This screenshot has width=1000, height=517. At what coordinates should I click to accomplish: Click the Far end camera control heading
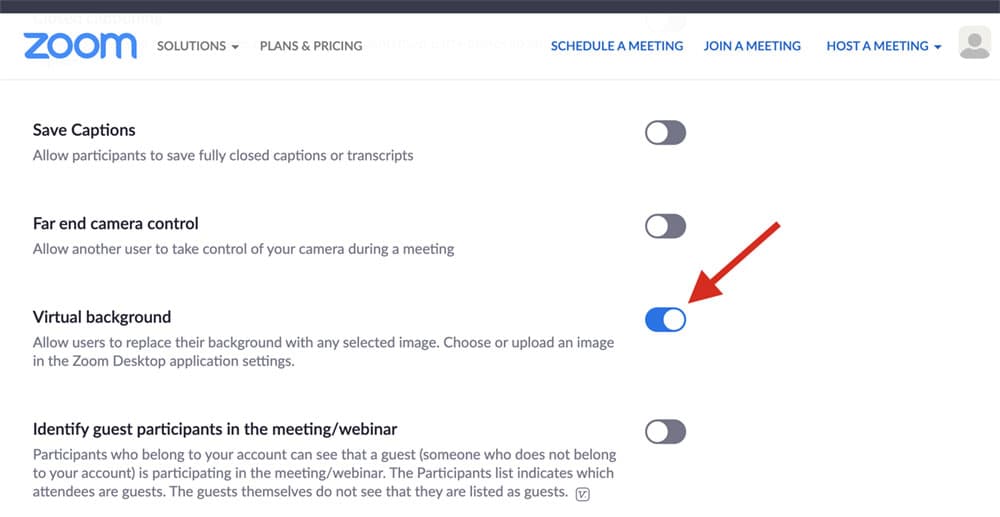point(115,224)
